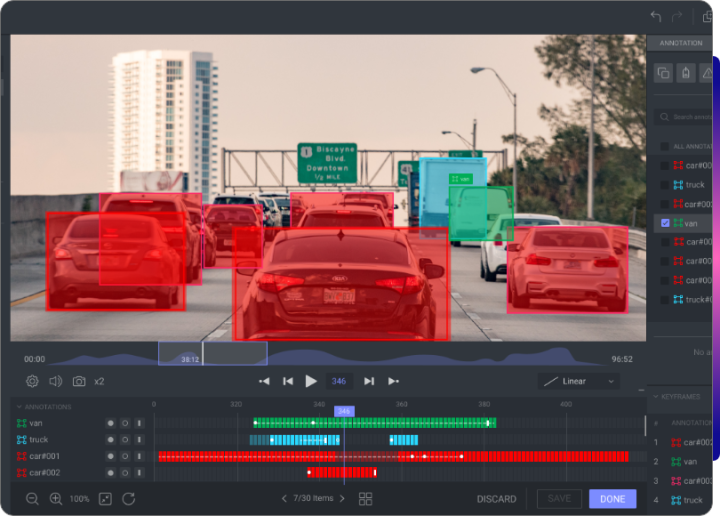Click the undo arrow icon
The image size is (720, 516).
click(x=656, y=17)
